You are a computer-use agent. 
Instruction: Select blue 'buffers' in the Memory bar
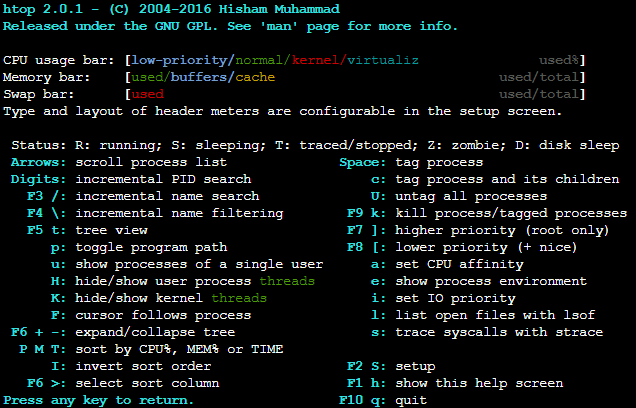199,77
